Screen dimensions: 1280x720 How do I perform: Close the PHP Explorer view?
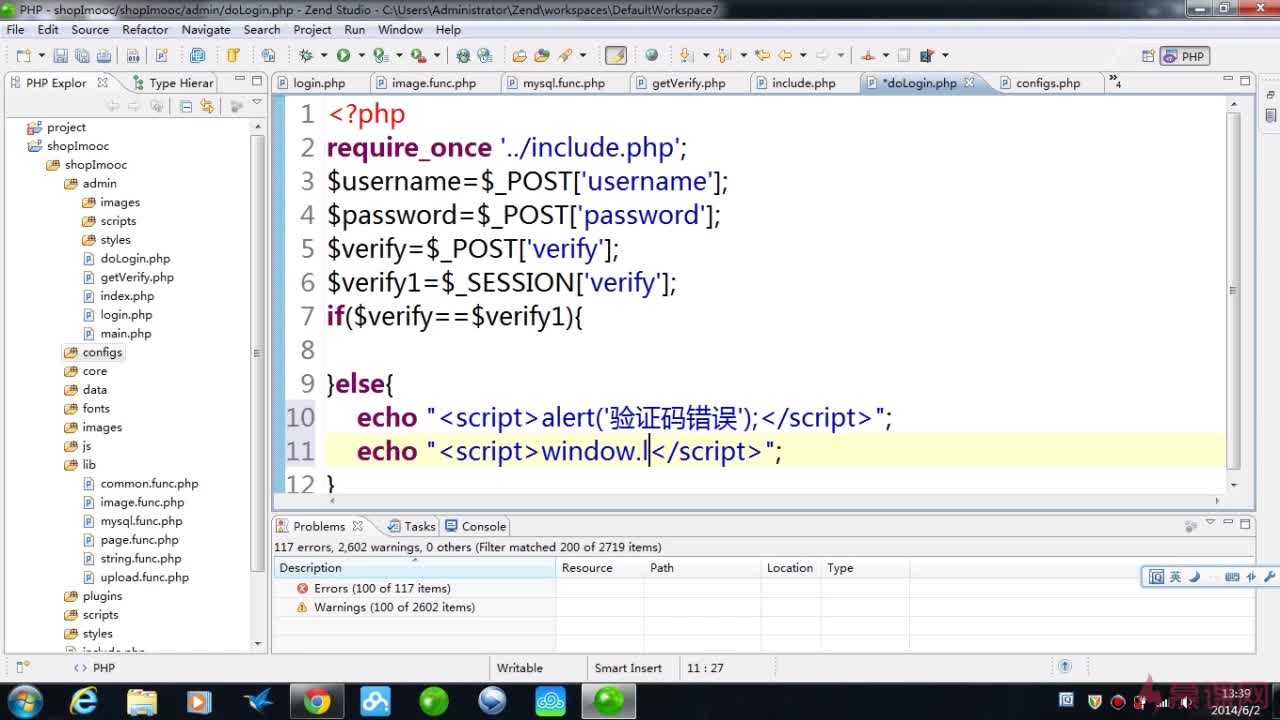102,83
